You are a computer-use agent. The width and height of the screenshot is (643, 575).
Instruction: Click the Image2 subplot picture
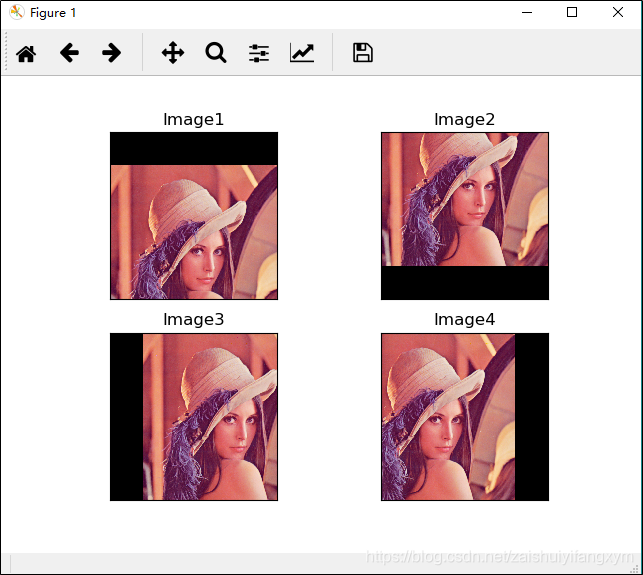click(465, 216)
